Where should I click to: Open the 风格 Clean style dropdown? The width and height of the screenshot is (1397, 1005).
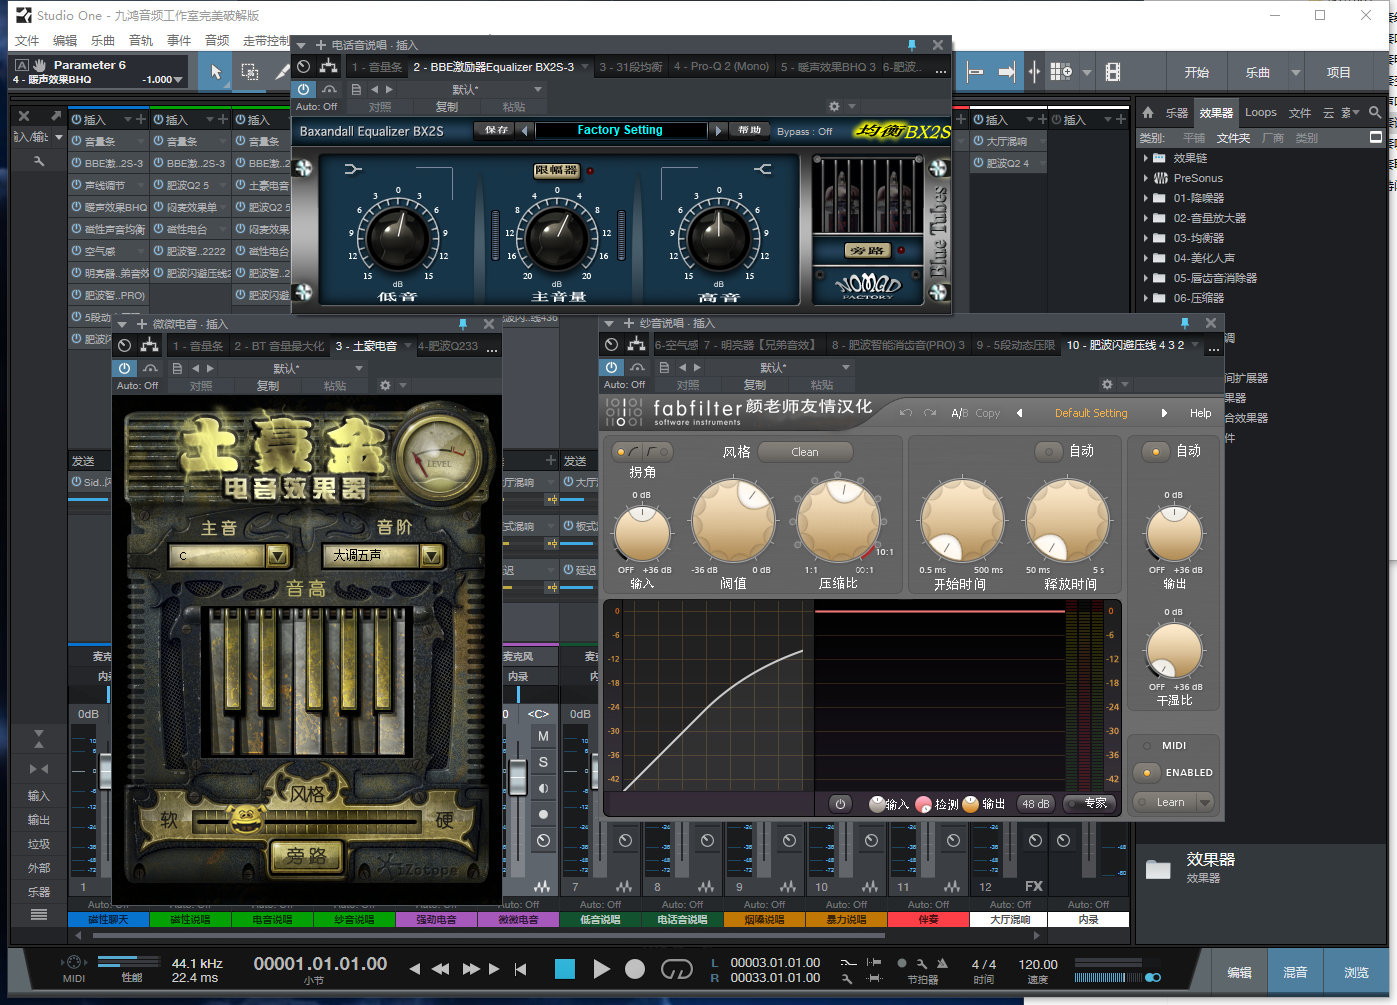point(805,452)
